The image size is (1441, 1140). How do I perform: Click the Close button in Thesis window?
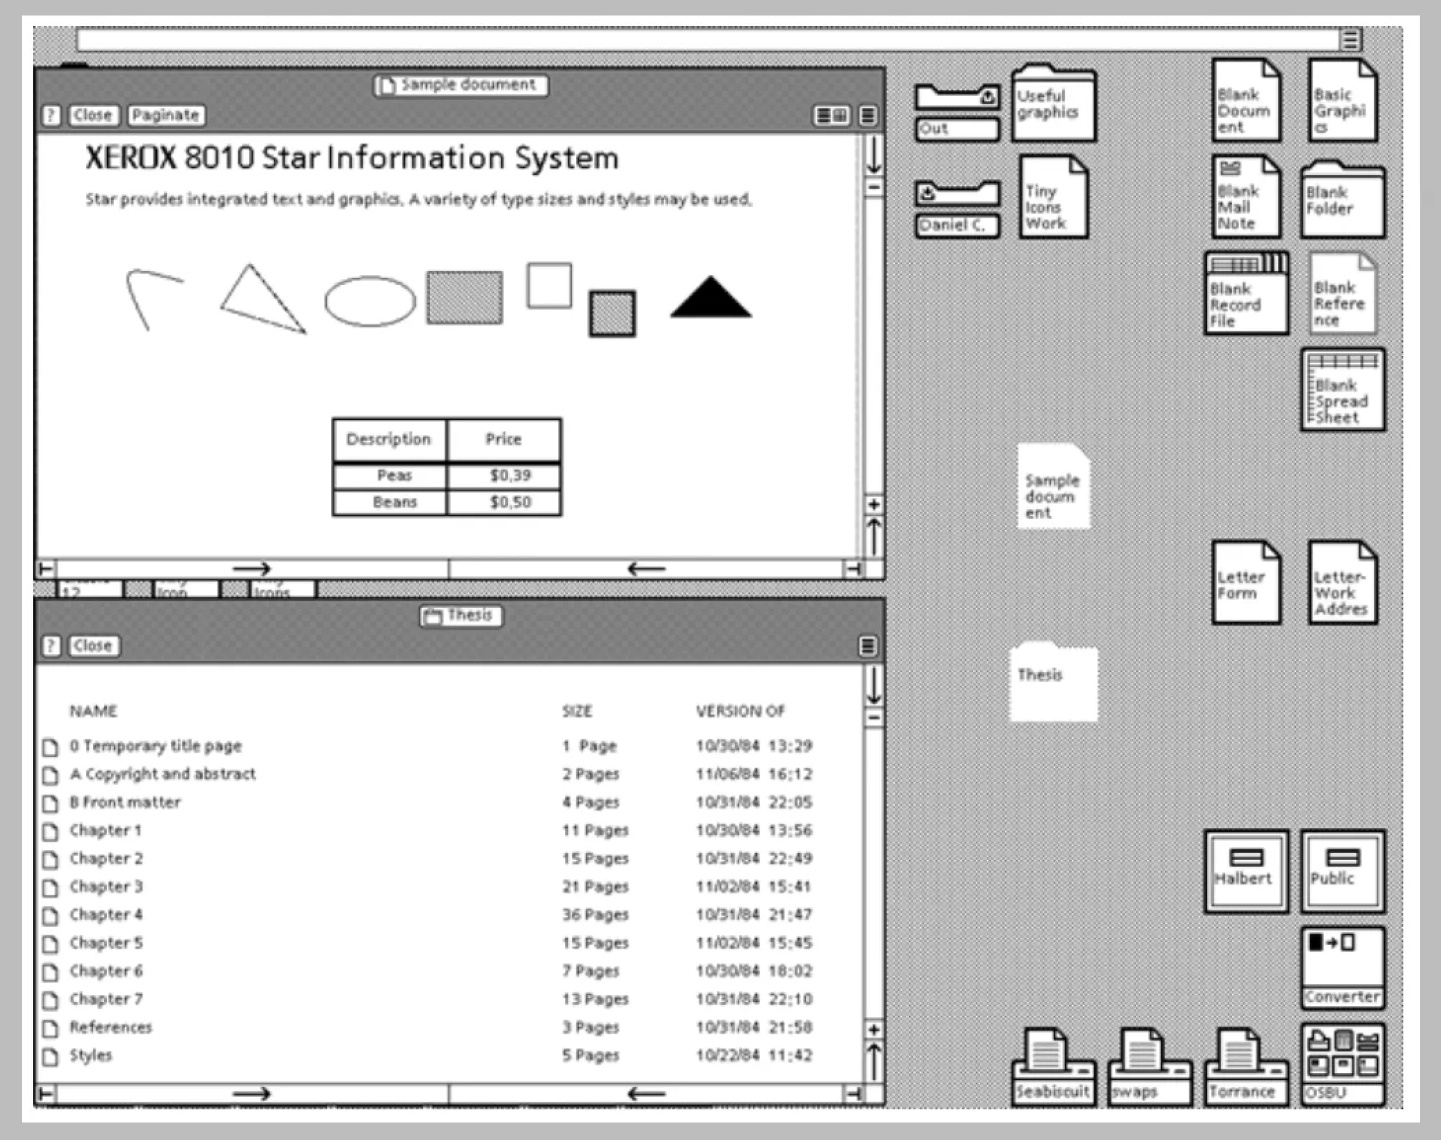click(x=93, y=646)
